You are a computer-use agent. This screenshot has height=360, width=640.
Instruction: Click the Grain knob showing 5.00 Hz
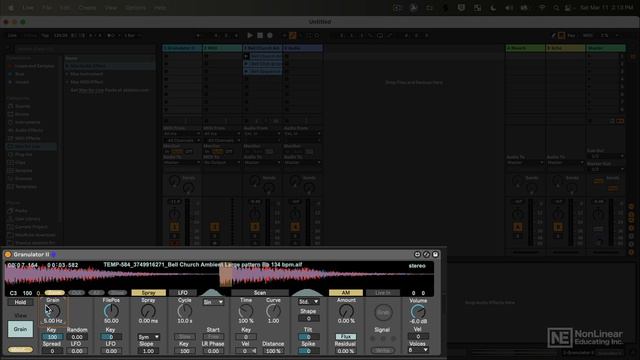coord(53,311)
